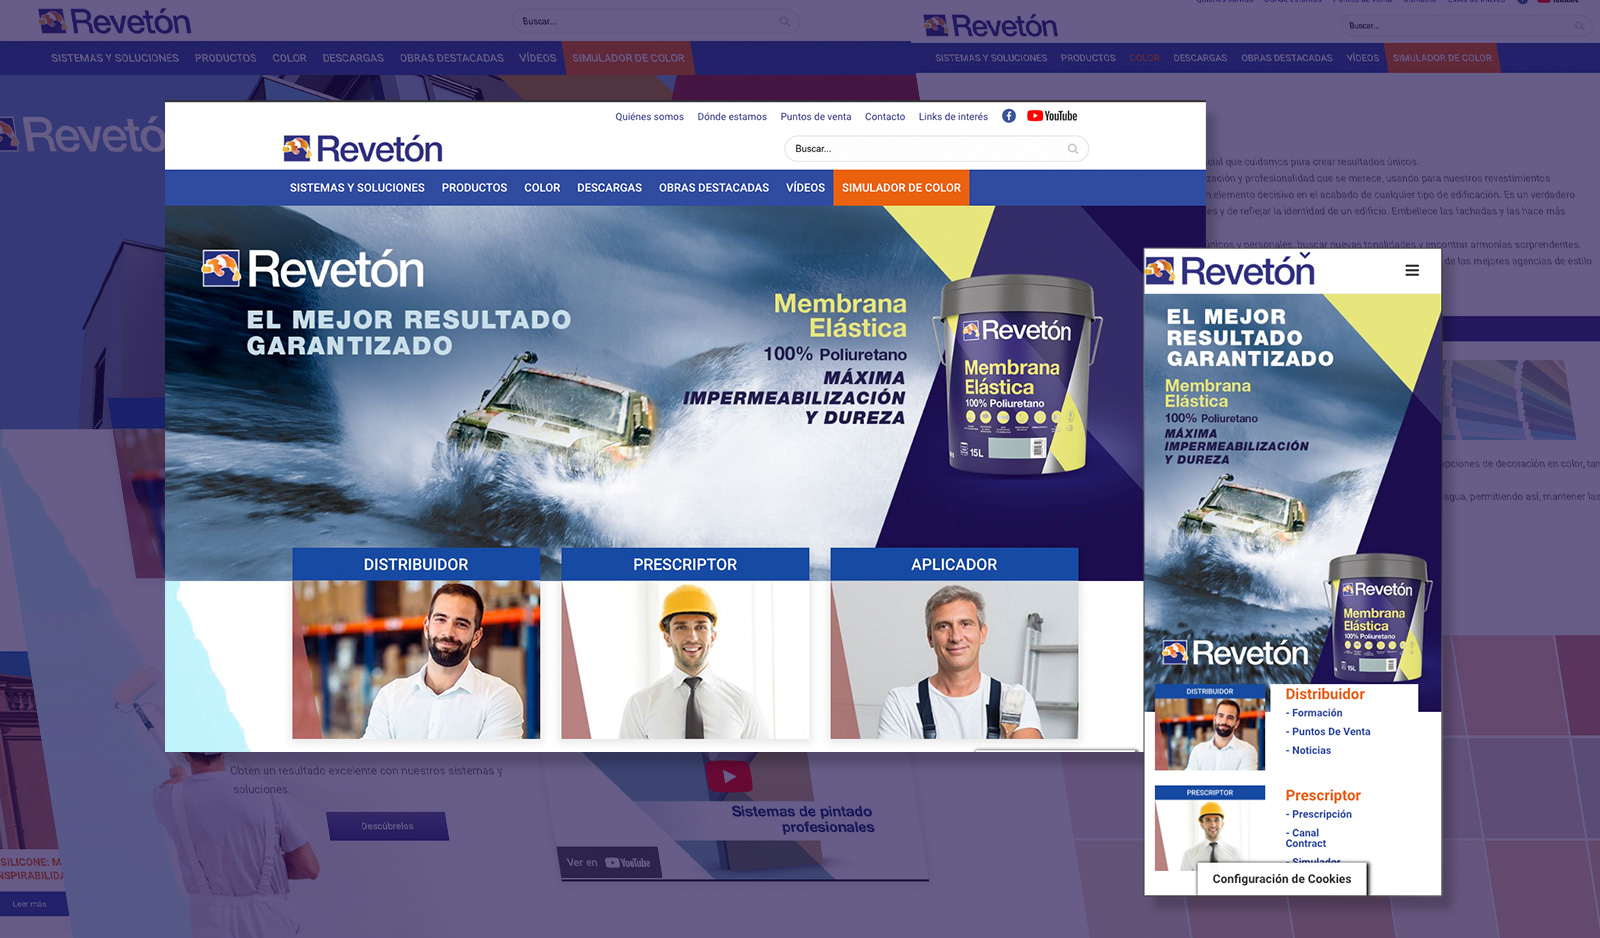Click the Ver en YouTube button

[608, 863]
